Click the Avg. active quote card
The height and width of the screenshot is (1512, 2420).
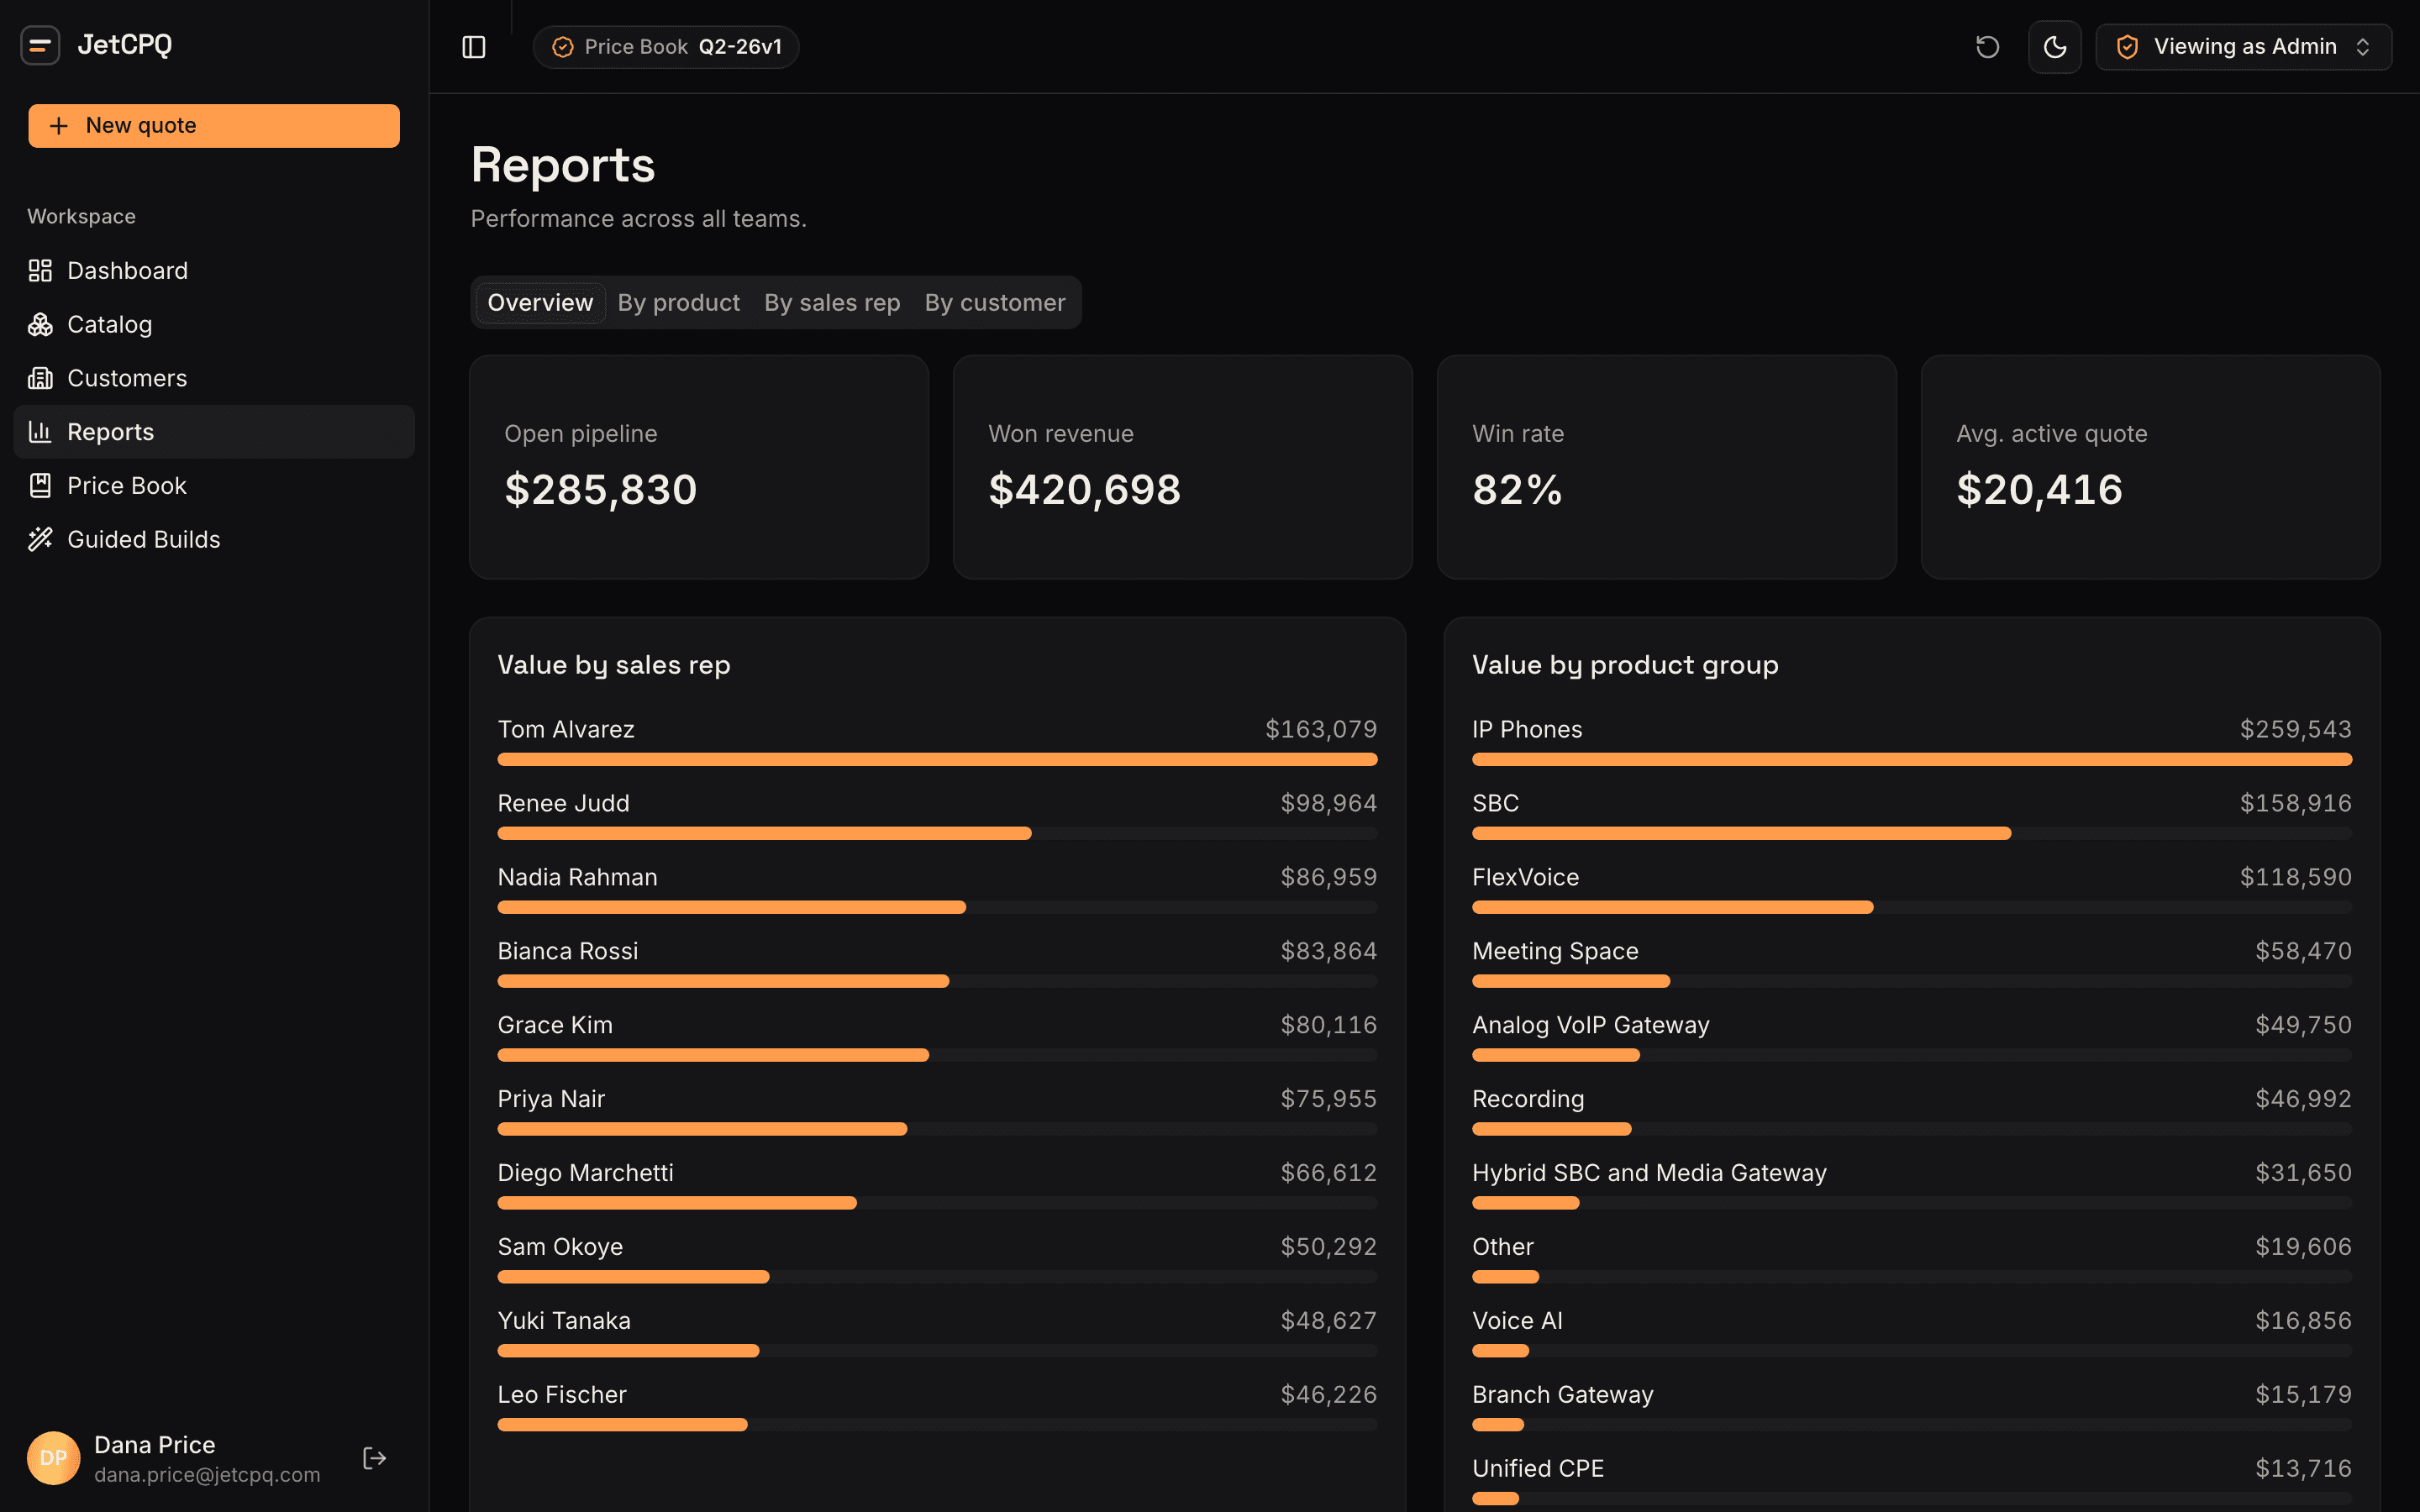pyautogui.click(x=2151, y=467)
